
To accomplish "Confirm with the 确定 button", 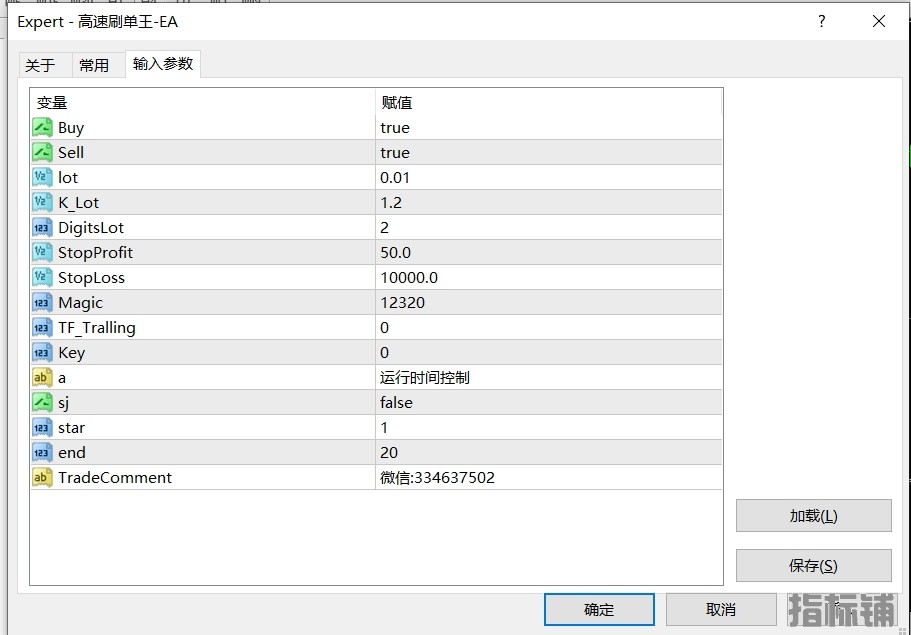I will [x=599, y=609].
